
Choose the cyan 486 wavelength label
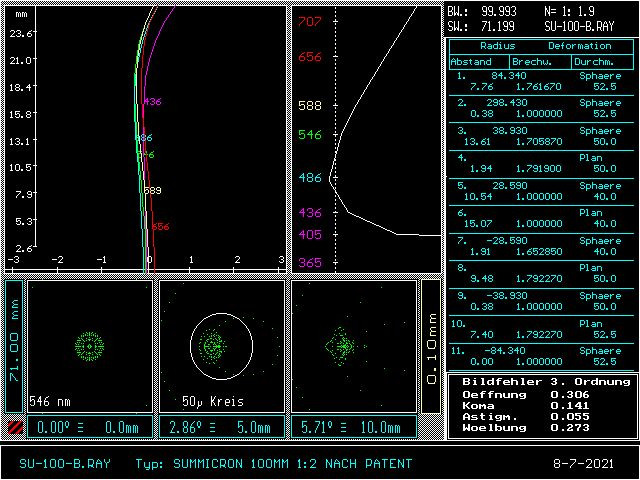tap(310, 178)
